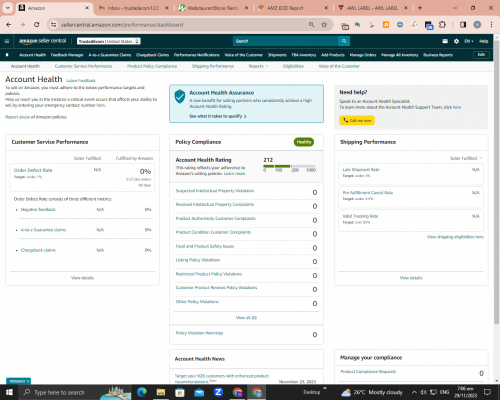Open the notification center icon
This screenshot has width=500, height=400.
click(x=487, y=392)
